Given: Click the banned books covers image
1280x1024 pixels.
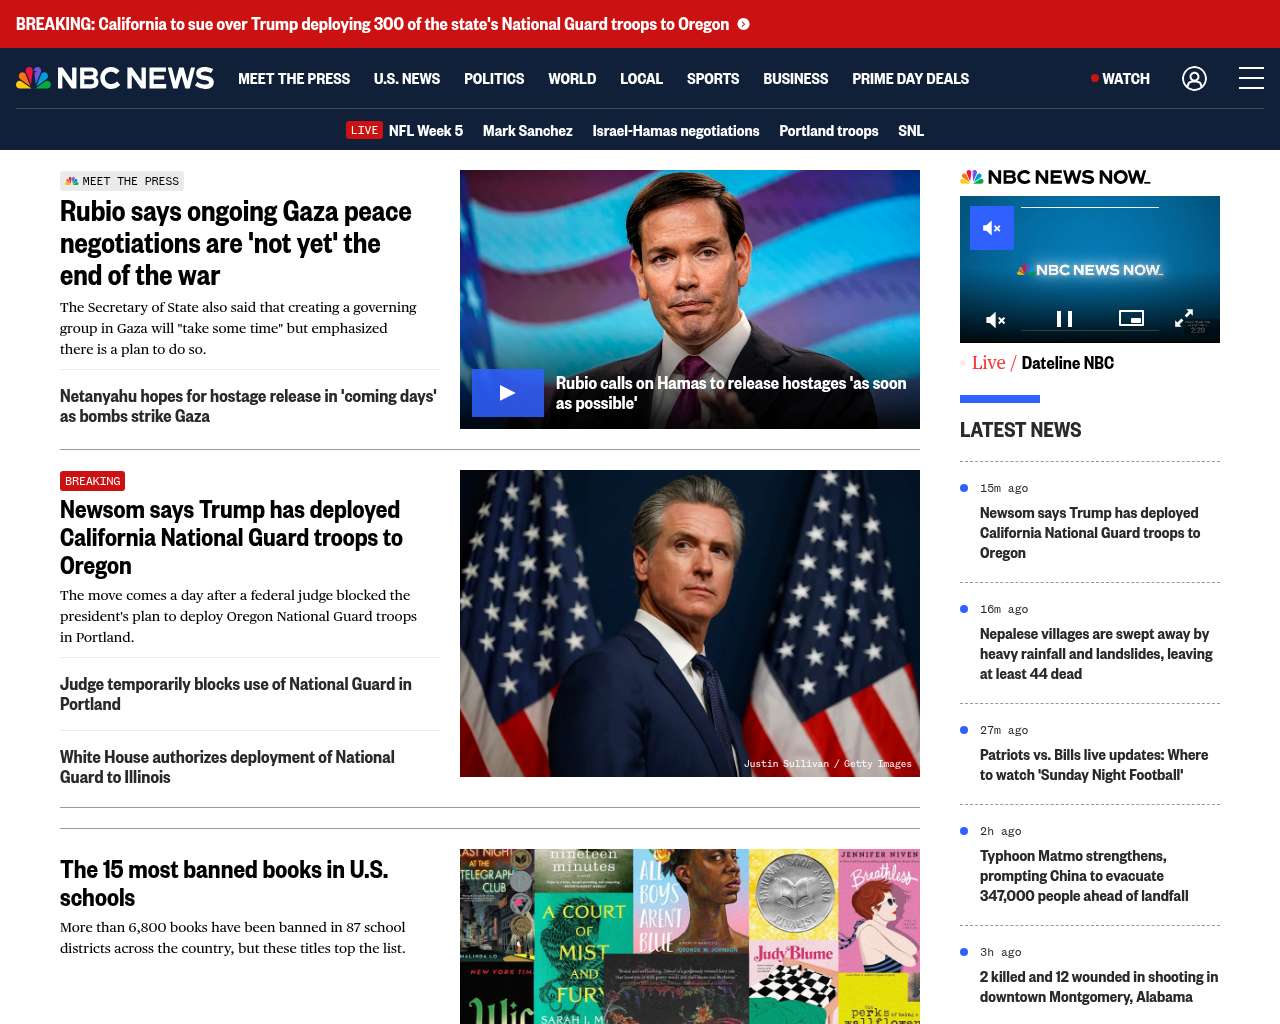Looking at the screenshot, I should pos(690,936).
